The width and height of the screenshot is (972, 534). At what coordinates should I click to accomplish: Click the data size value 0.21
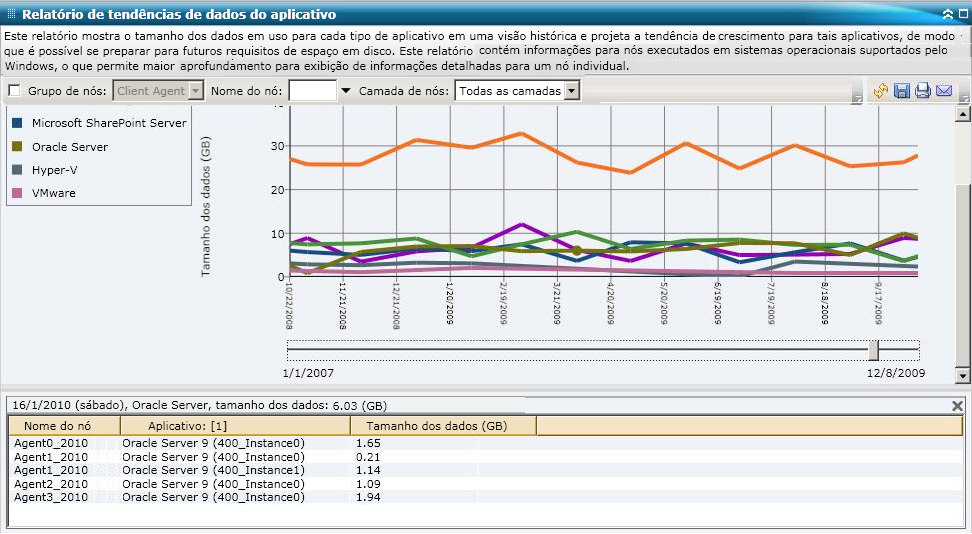click(368, 457)
